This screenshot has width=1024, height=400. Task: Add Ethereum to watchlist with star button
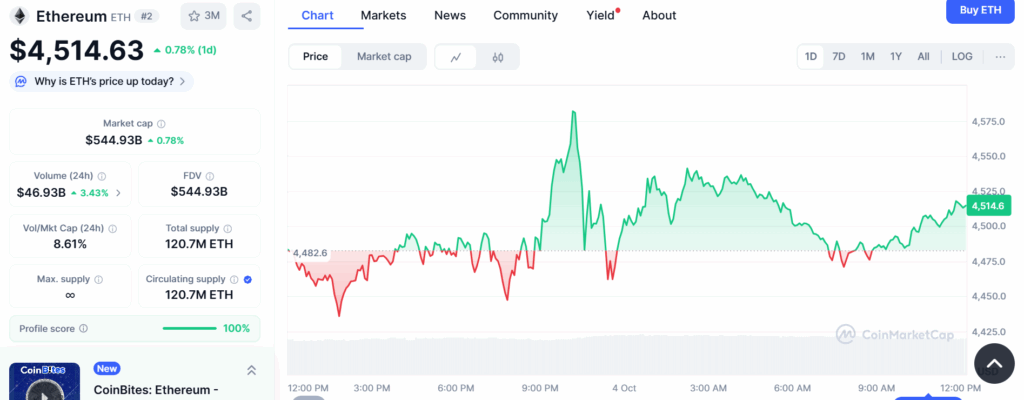(x=203, y=16)
